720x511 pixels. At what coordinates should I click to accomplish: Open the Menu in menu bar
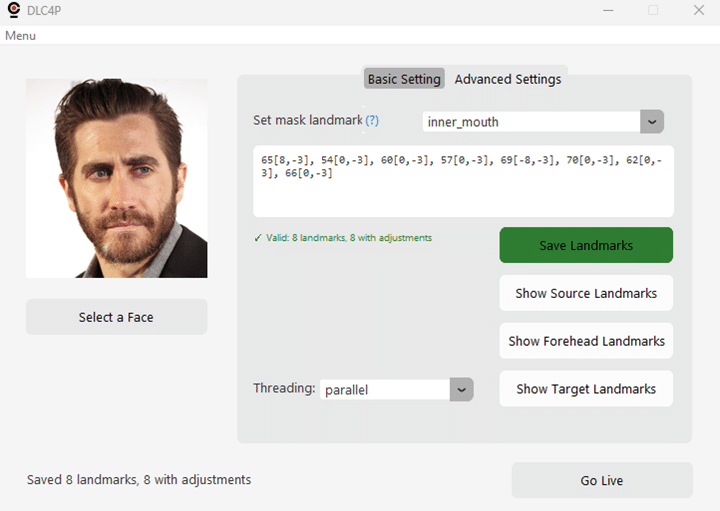coord(20,36)
